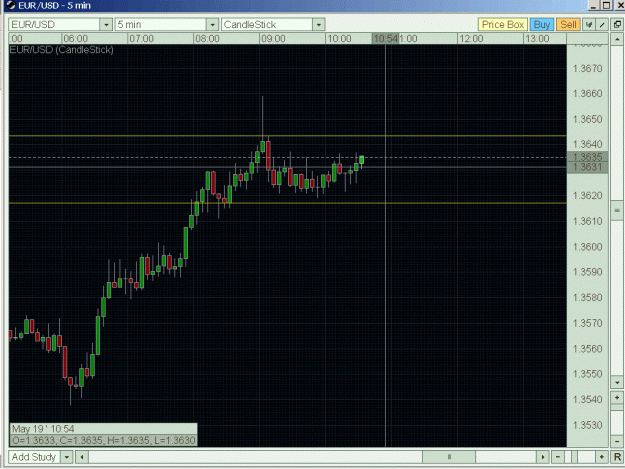The image size is (625, 469).
Task: Open the CandleStick chart type dropdown arrow
Action: (x=318, y=25)
